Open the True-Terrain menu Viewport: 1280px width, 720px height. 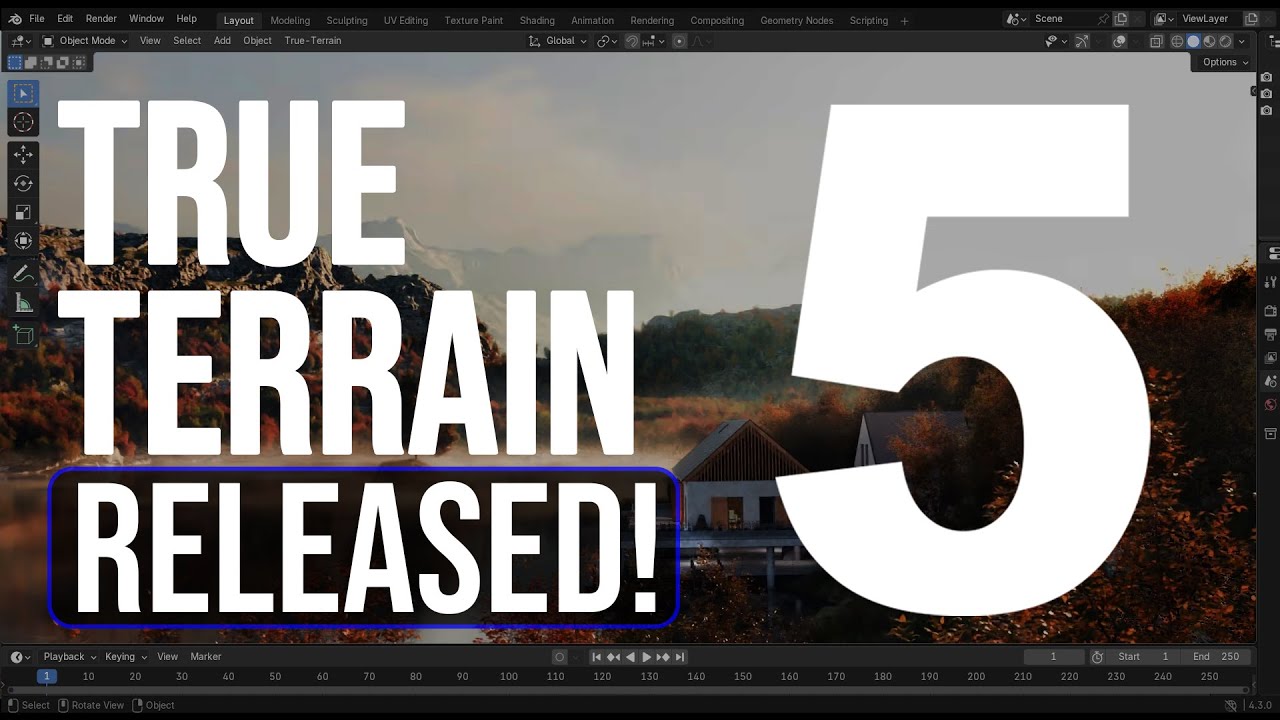tap(312, 41)
